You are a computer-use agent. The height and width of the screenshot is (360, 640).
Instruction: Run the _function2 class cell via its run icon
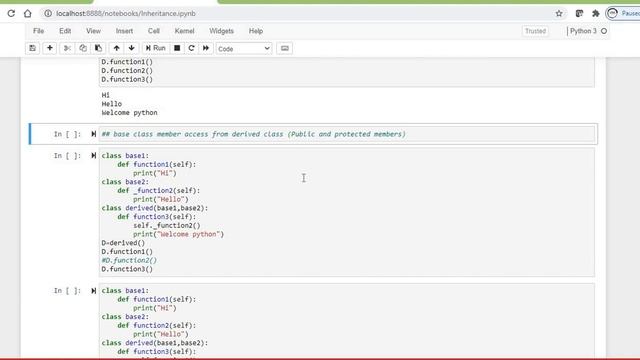(93, 156)
